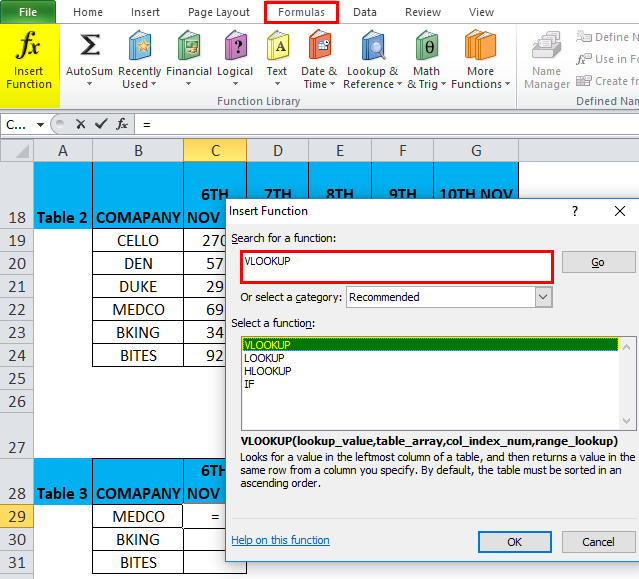639x579 pixels.
Task: Switch to the Insert tab
Action: click(145, 12)
